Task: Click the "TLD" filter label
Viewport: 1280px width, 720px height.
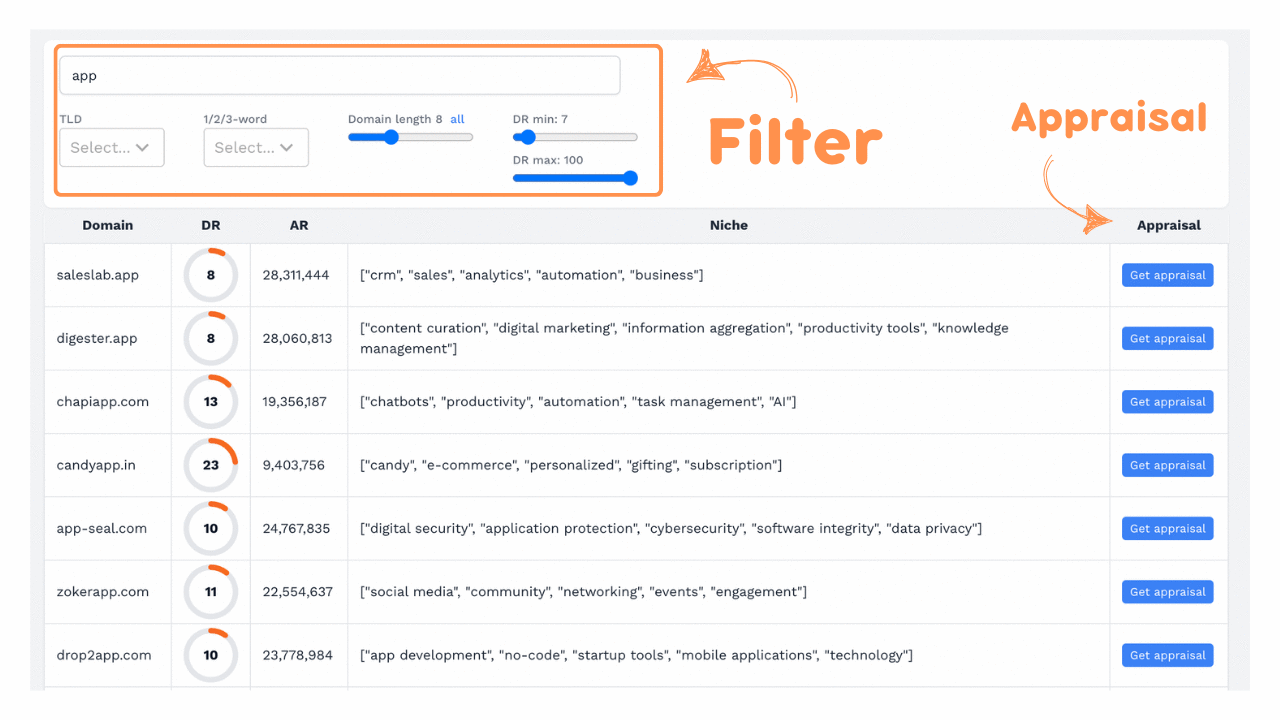Action: tap(71, 119)
